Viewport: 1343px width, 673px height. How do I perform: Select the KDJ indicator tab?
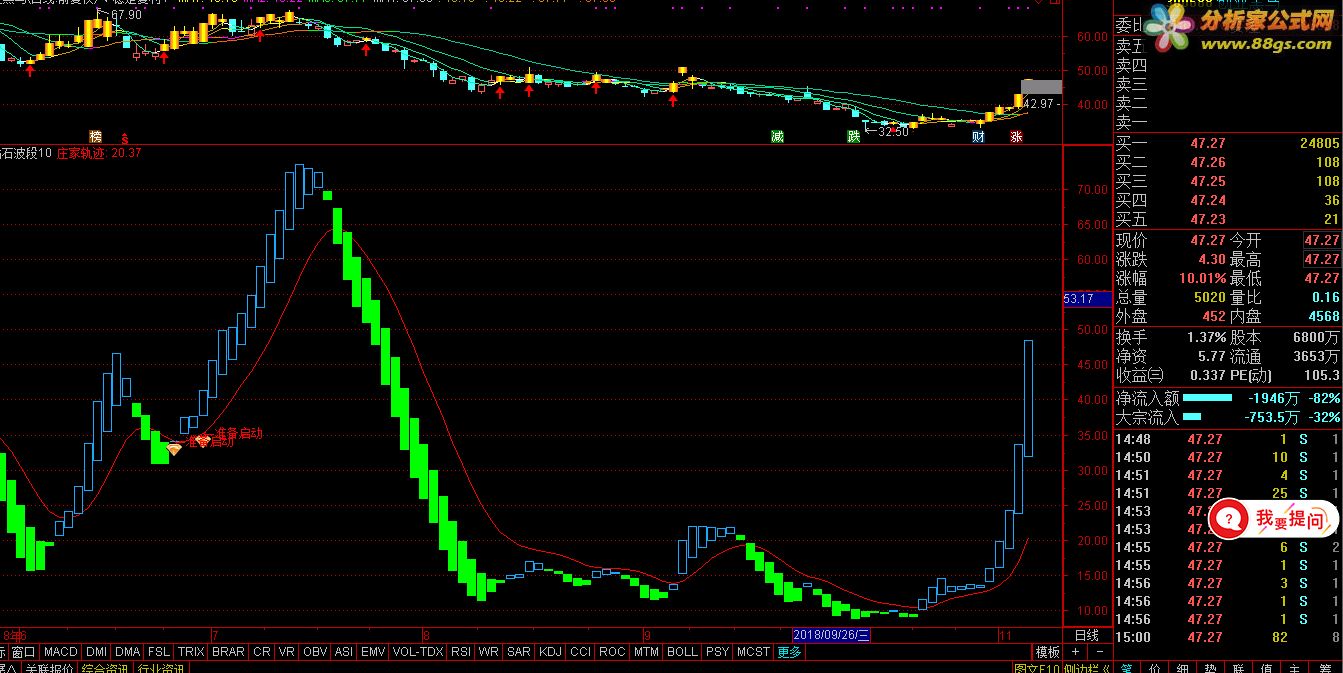click(550, 651)
